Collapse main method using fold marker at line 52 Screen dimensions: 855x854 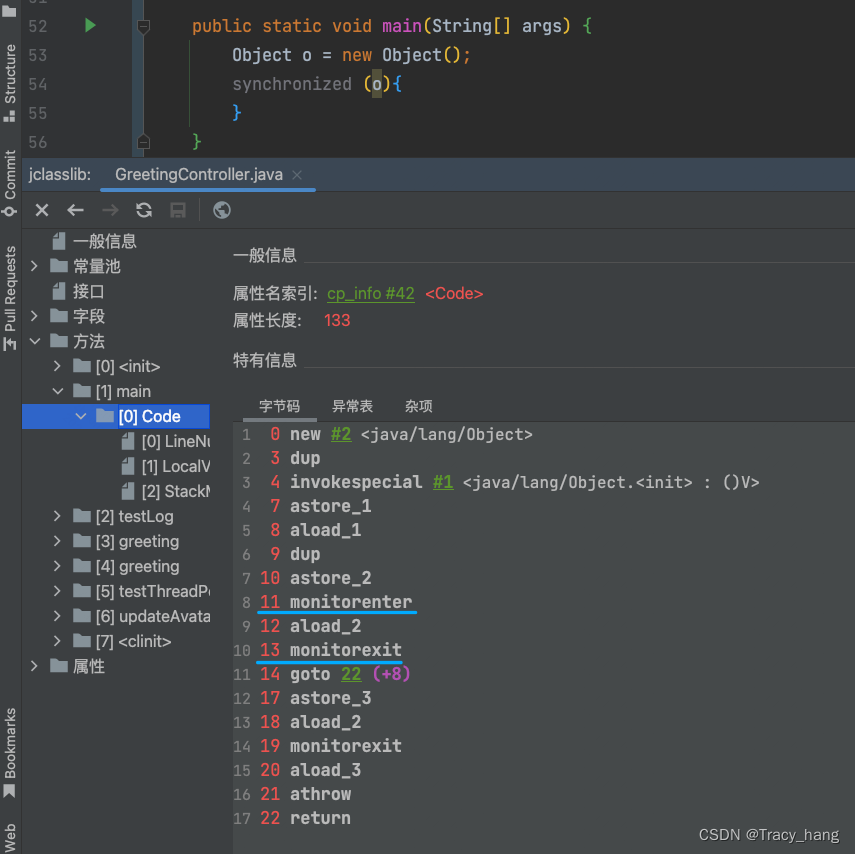tap(143, 26)
